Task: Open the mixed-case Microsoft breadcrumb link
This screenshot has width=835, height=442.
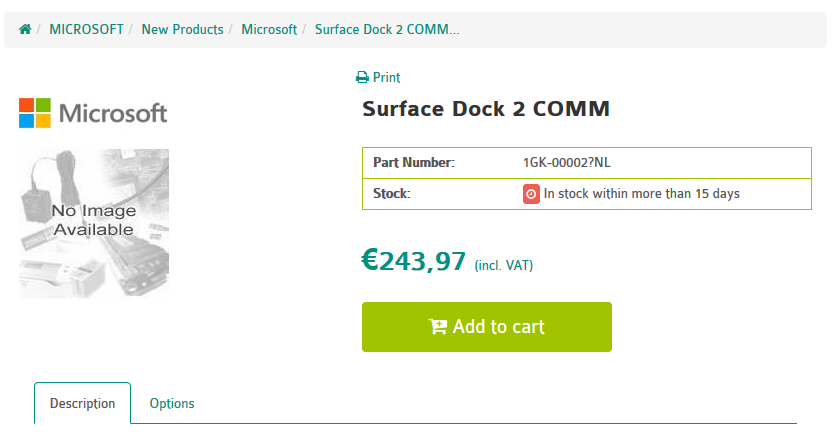Action: [x=269, y=30]
